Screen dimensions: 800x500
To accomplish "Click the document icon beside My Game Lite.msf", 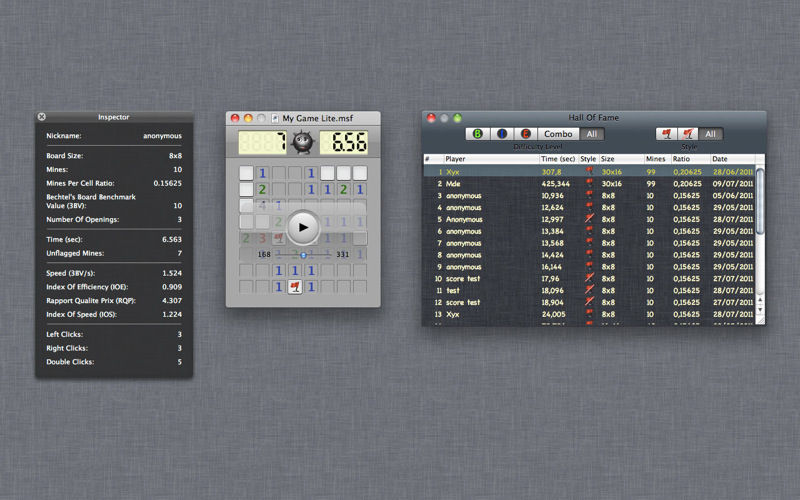I will pos(274,118).
